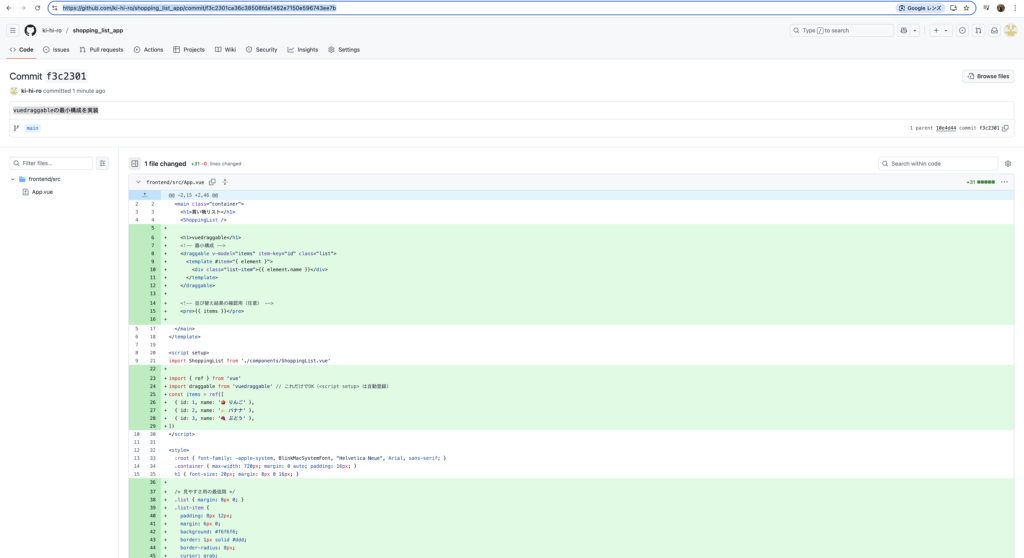Click the '1 file changed' text

click(x=165, y=163)
